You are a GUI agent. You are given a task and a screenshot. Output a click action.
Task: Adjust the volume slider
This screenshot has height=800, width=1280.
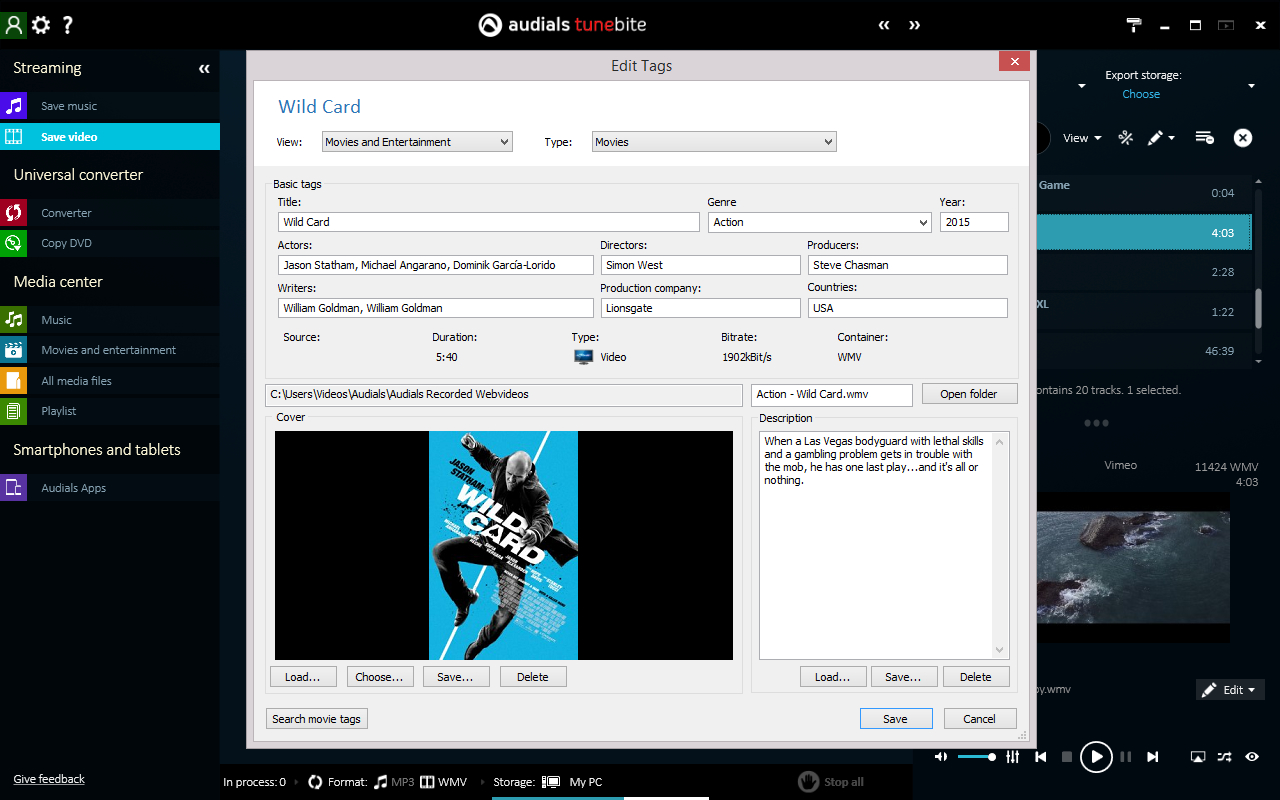pos(975,757)
